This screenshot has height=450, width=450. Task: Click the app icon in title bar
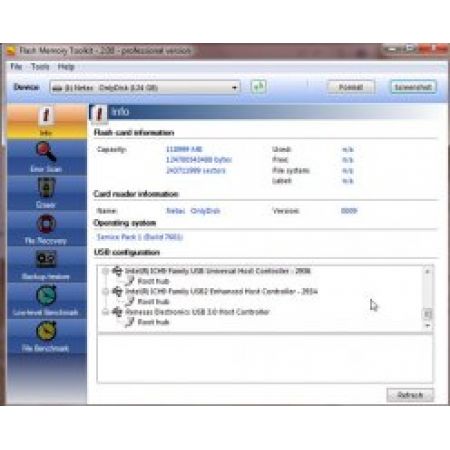(11, 51)
